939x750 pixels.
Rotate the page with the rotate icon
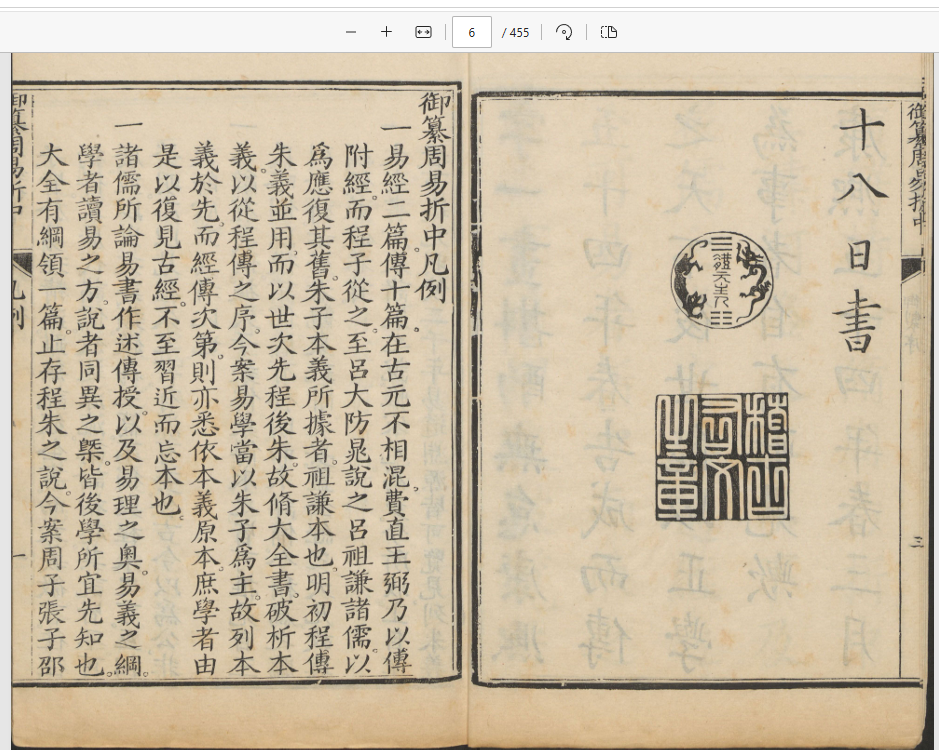point(564,32)
